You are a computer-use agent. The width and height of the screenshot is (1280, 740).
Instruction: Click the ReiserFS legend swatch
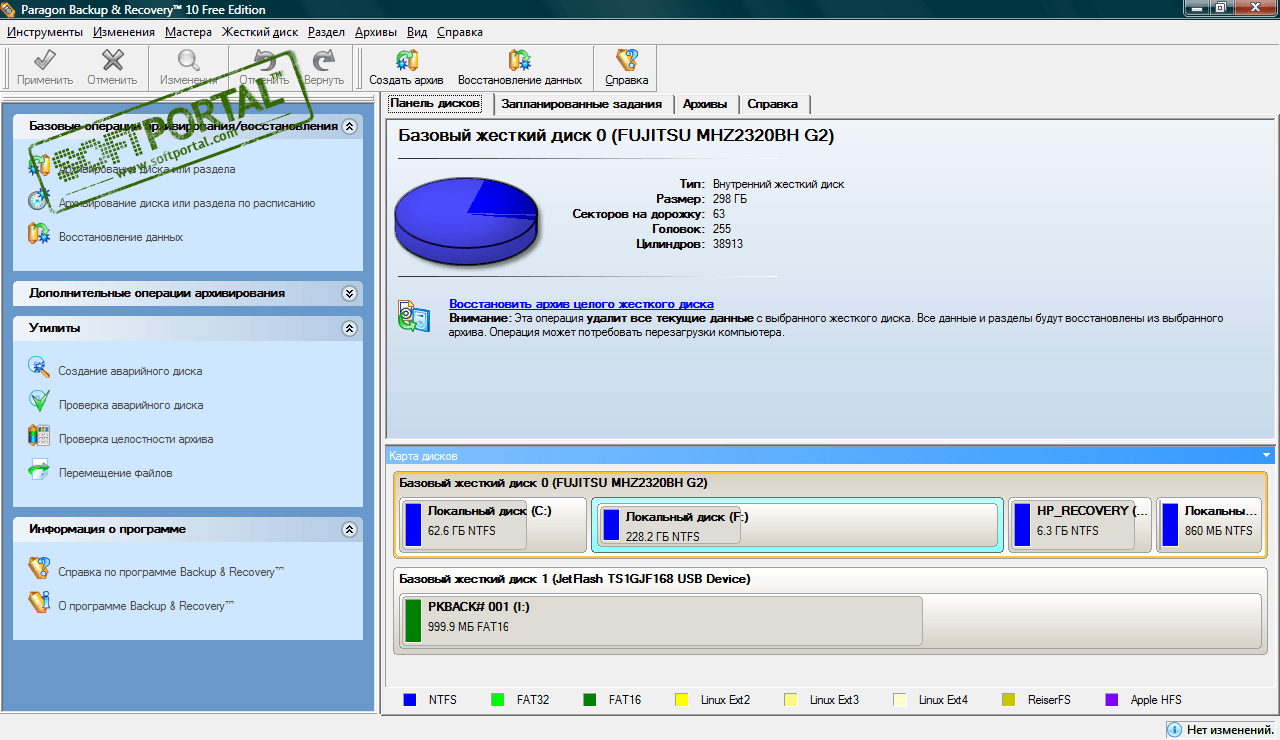1008,700
